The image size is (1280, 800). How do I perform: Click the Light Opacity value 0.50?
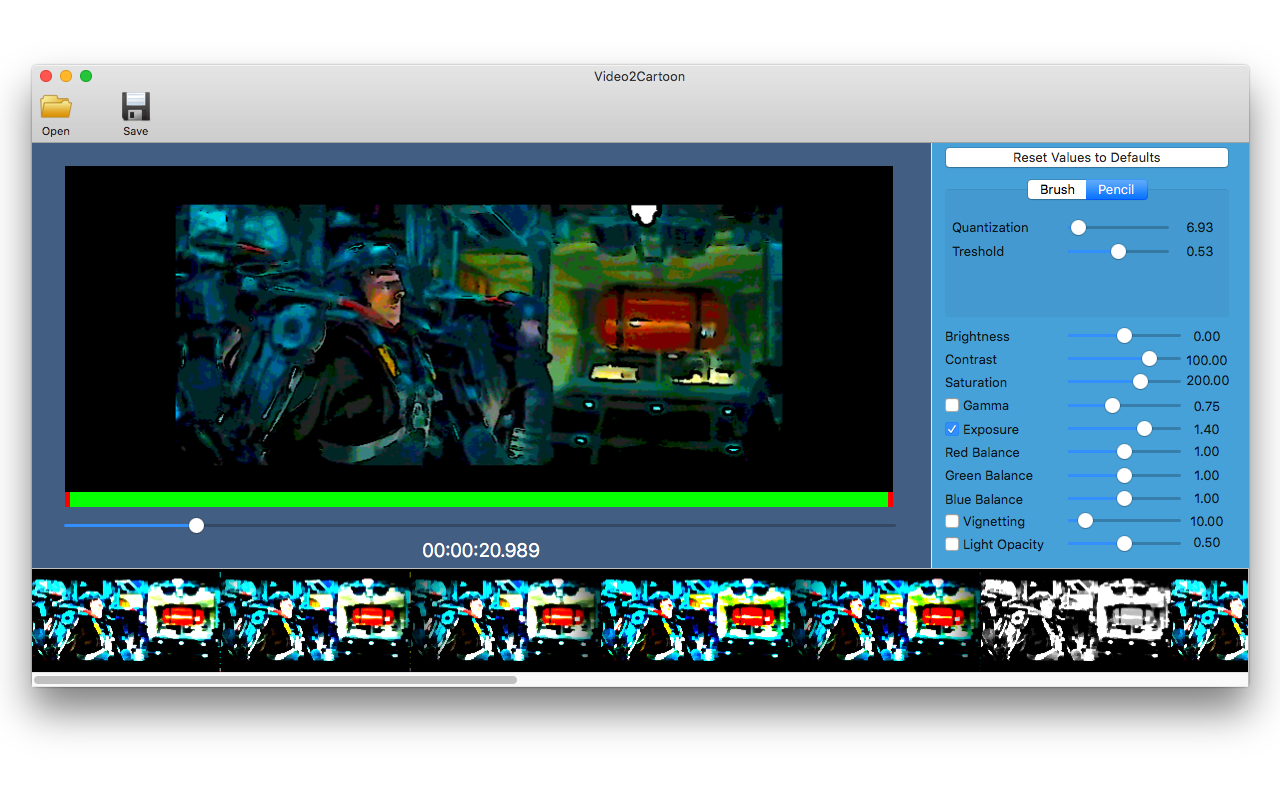pos(1207,543)
